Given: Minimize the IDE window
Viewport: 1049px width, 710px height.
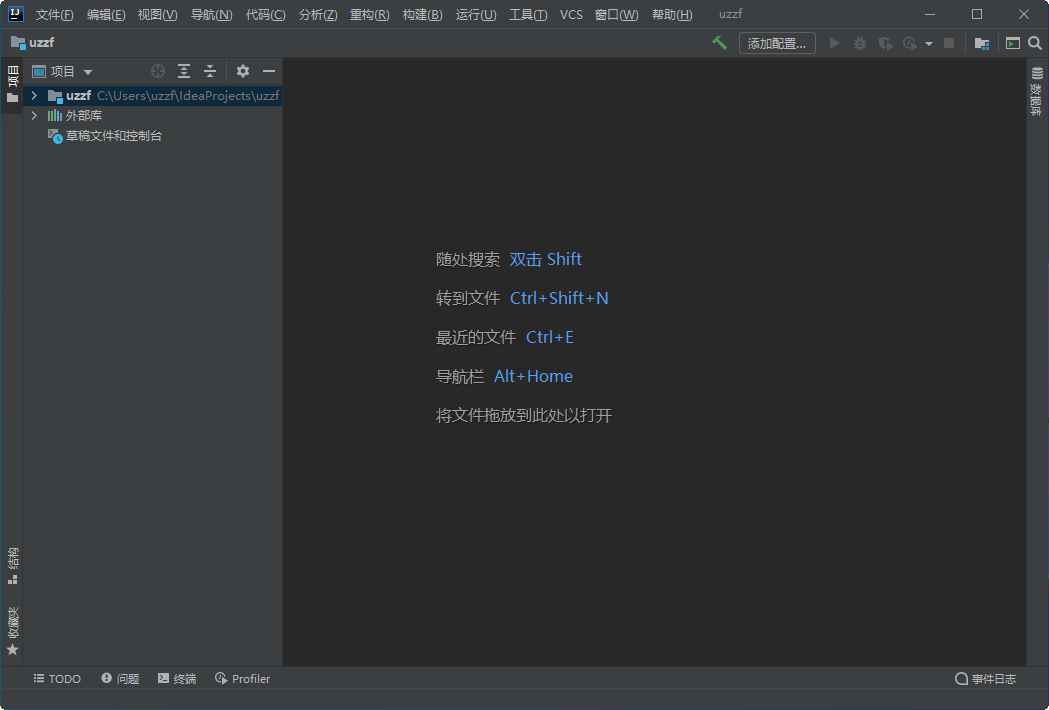Looking at the screenshot, I should coord(930,14).
